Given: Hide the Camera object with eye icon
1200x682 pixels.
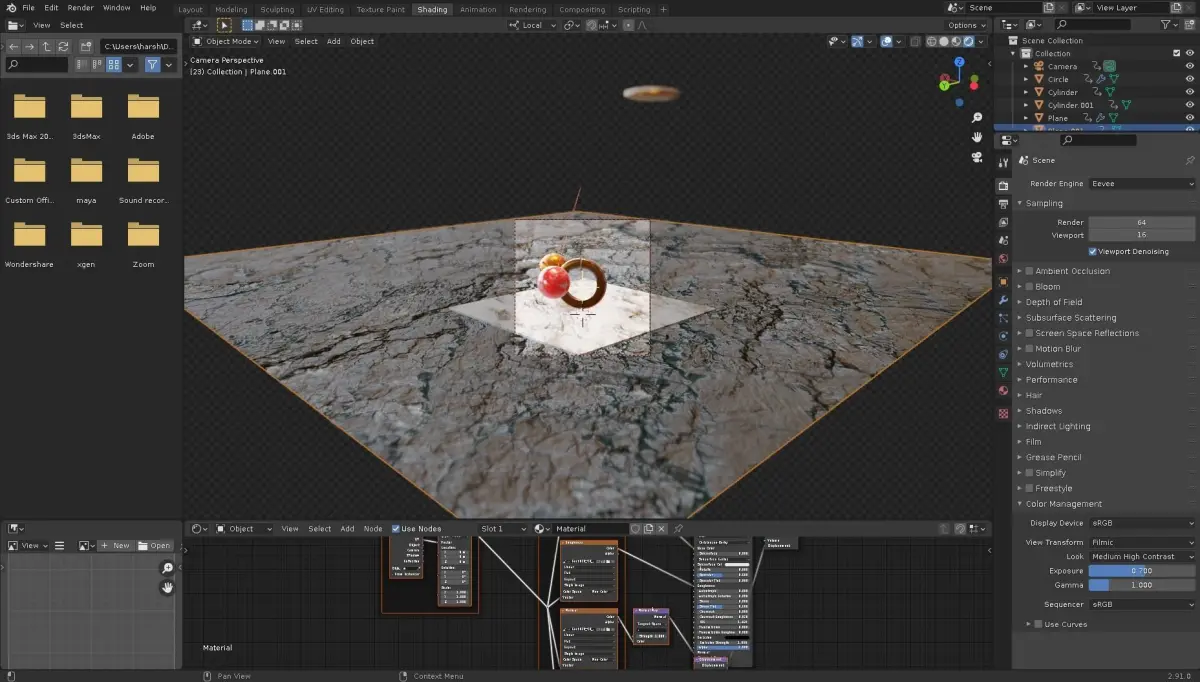Looking at the screenshot, I should point(1189,66).
